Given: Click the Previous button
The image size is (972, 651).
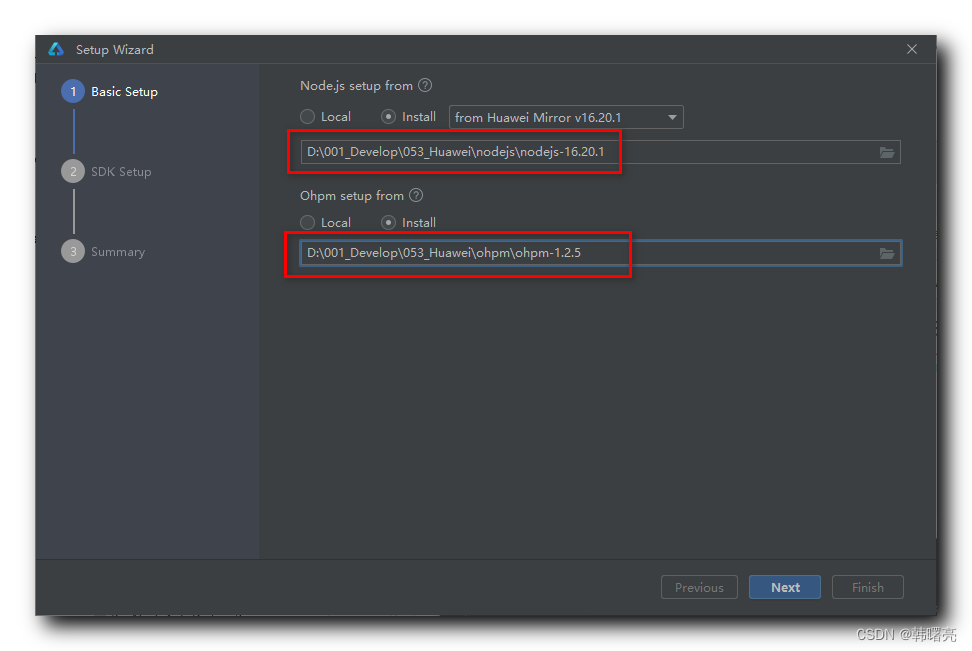Looking at the screenshot, I should point(699,587).
